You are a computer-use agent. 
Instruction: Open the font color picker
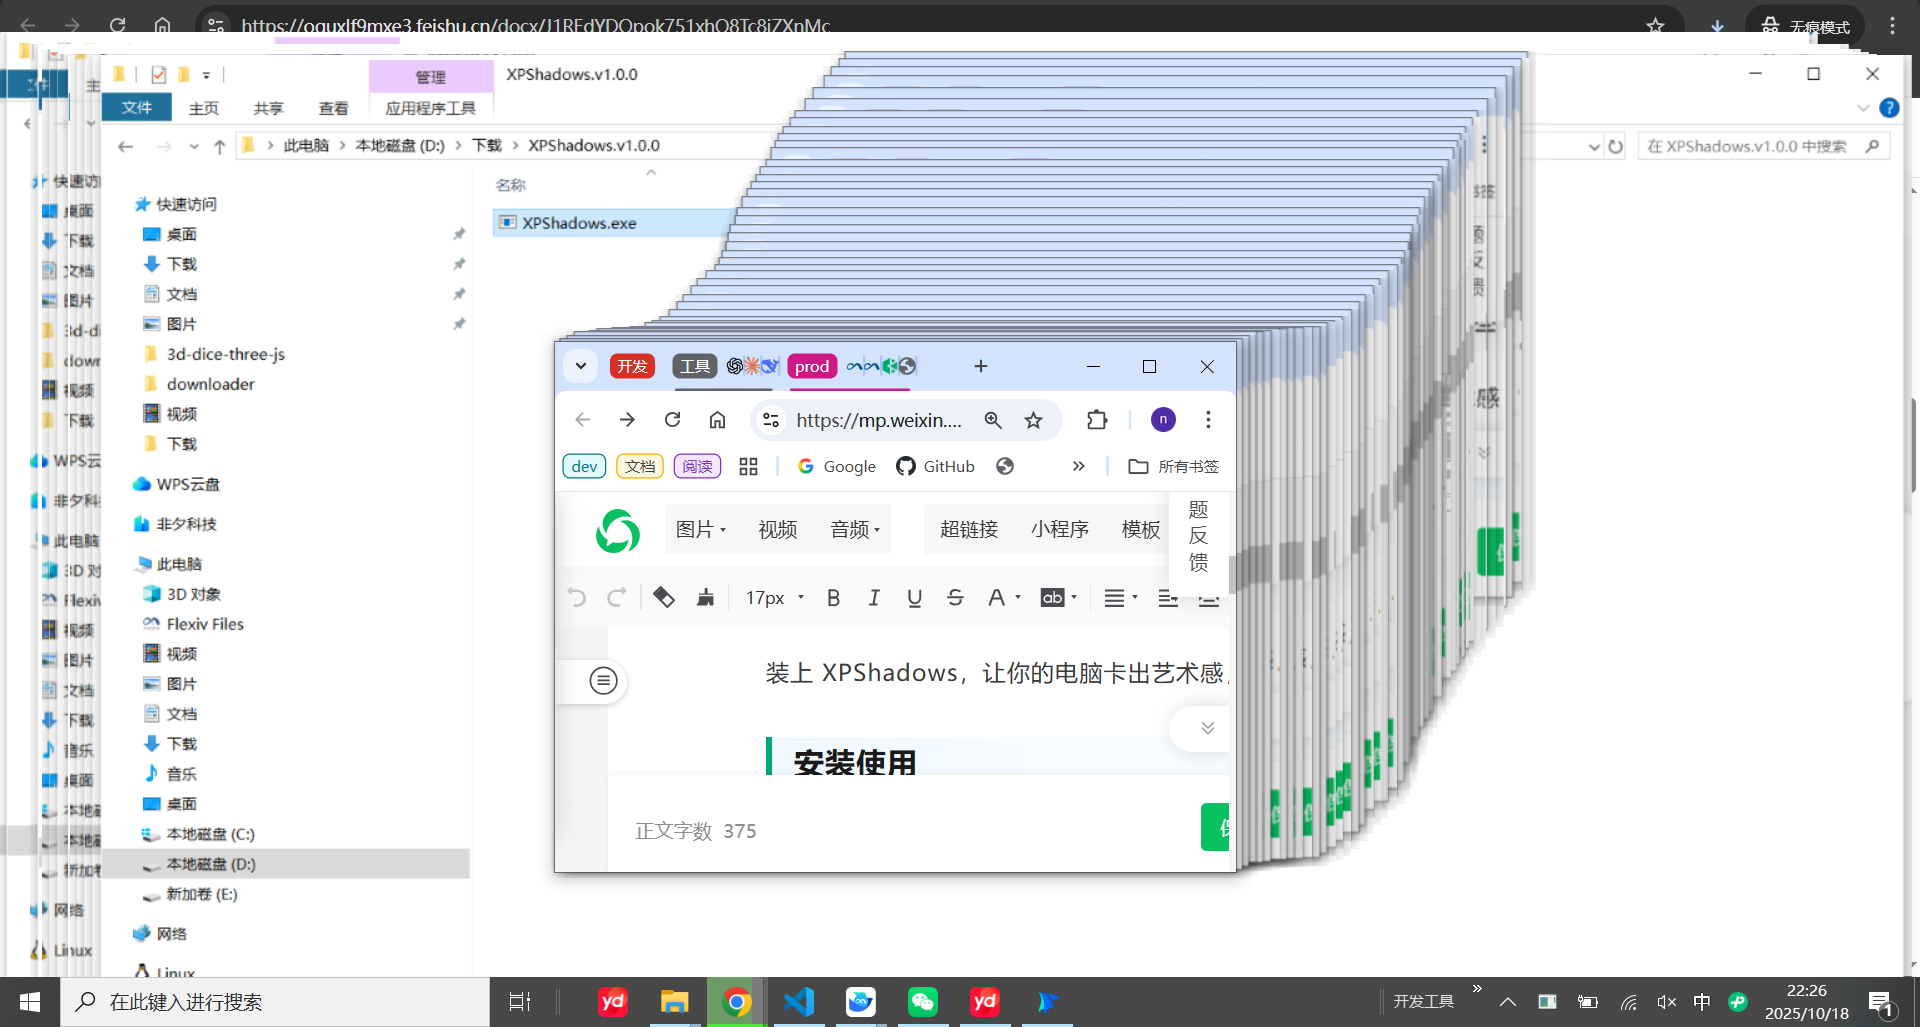[1001, 598]
